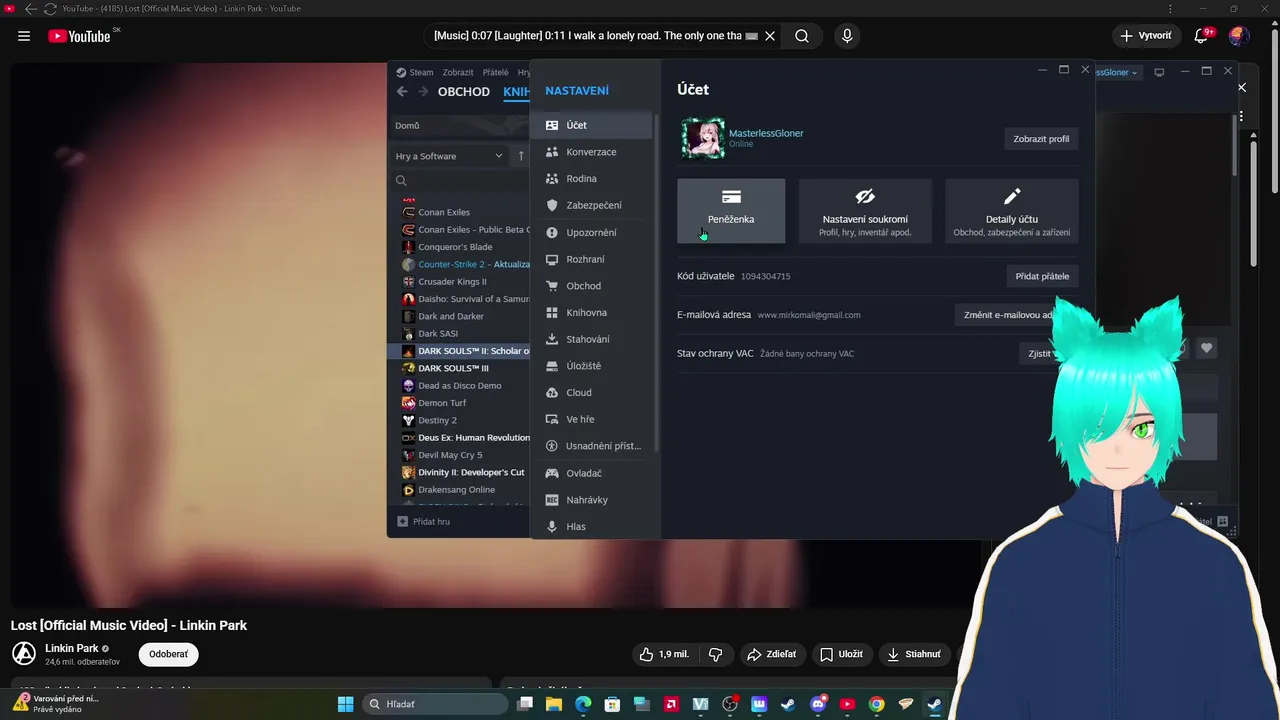This screenshot has width=1280, height=720.
Task: Launch Microsoft Edge from the taskbar
Action: (583, 704)
